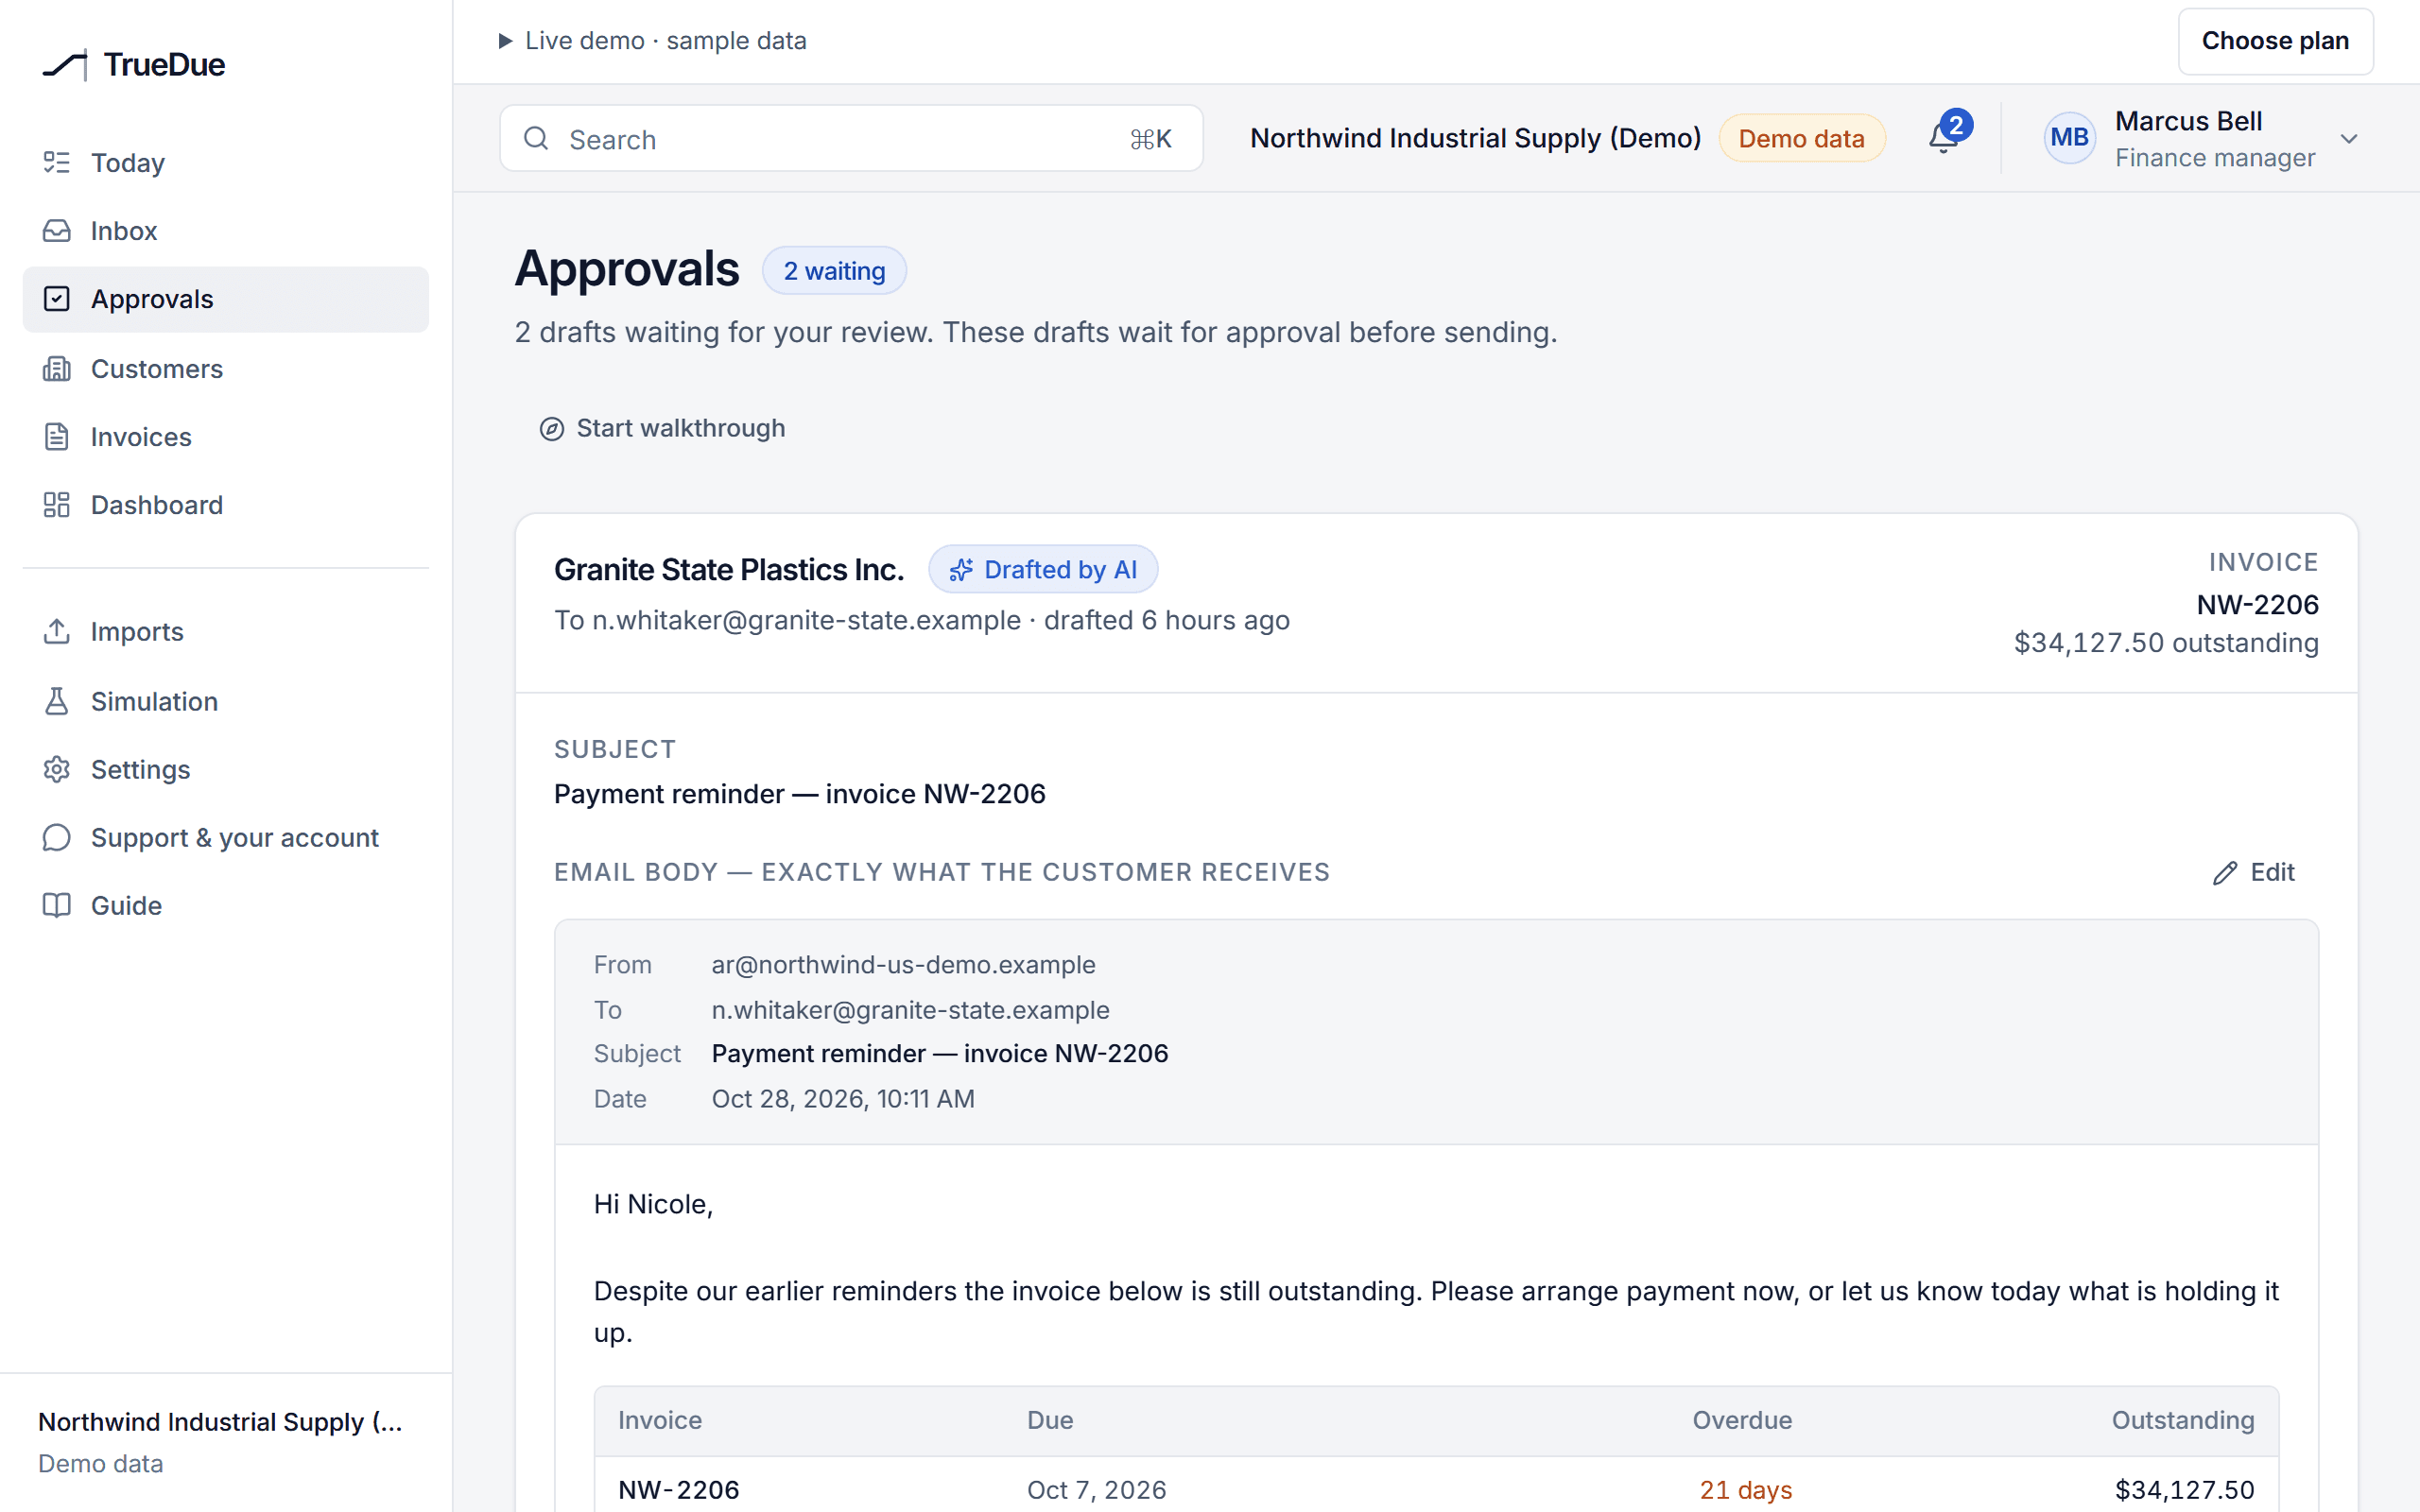Click the Imports upload icon
The image size is (2420, 1512).
click(57, 632)
